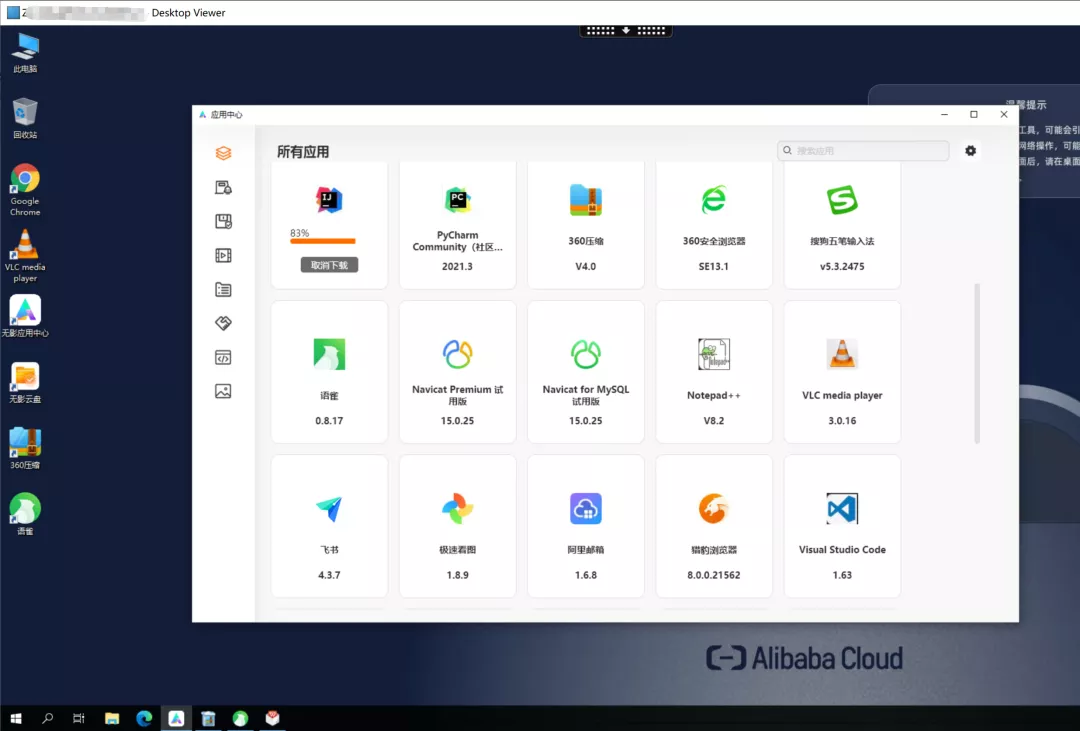Screen dimensions: 1080x731
Task: Open 语雀 desktop shortcut
Action: point(25,514)
